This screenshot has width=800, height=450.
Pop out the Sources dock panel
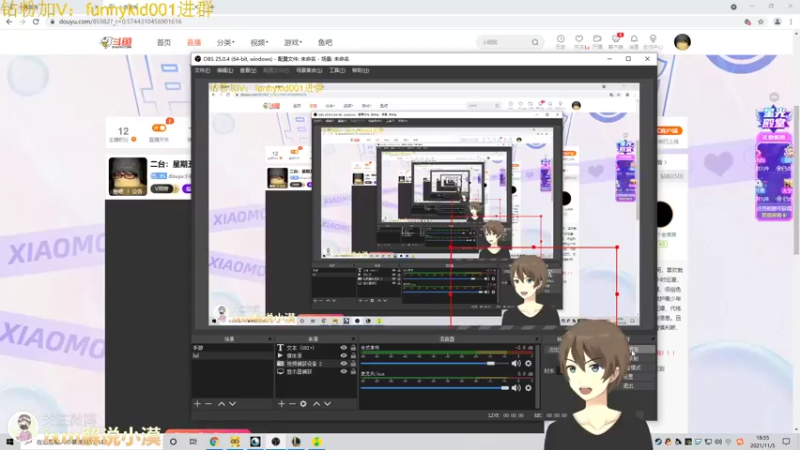click(x=353, y=339)
